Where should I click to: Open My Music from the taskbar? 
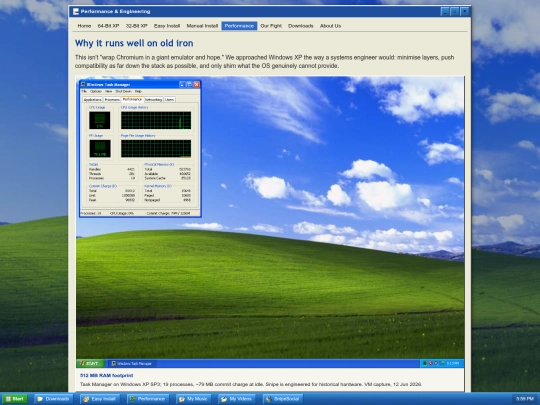tap(194, 399)
